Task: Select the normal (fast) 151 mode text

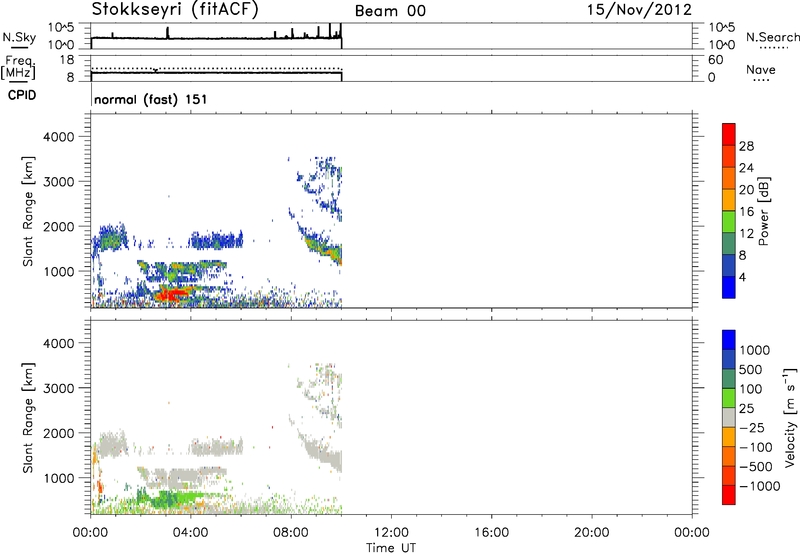Action: click(151, 99)
